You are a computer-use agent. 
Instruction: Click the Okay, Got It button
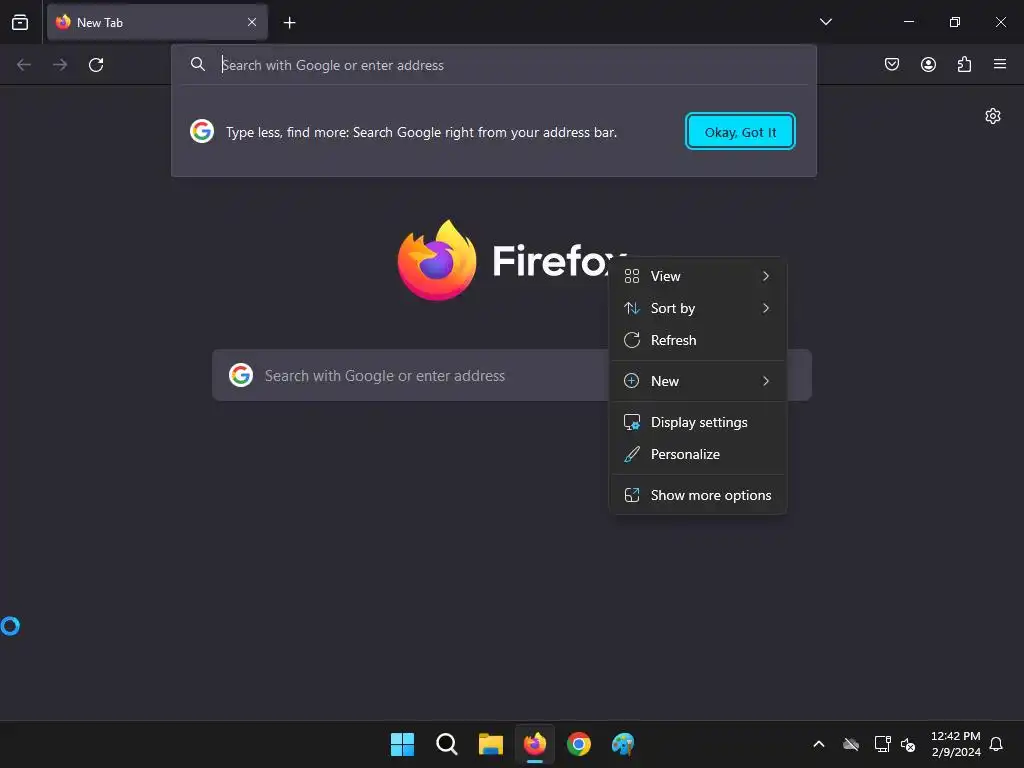[x=740, y=131]
